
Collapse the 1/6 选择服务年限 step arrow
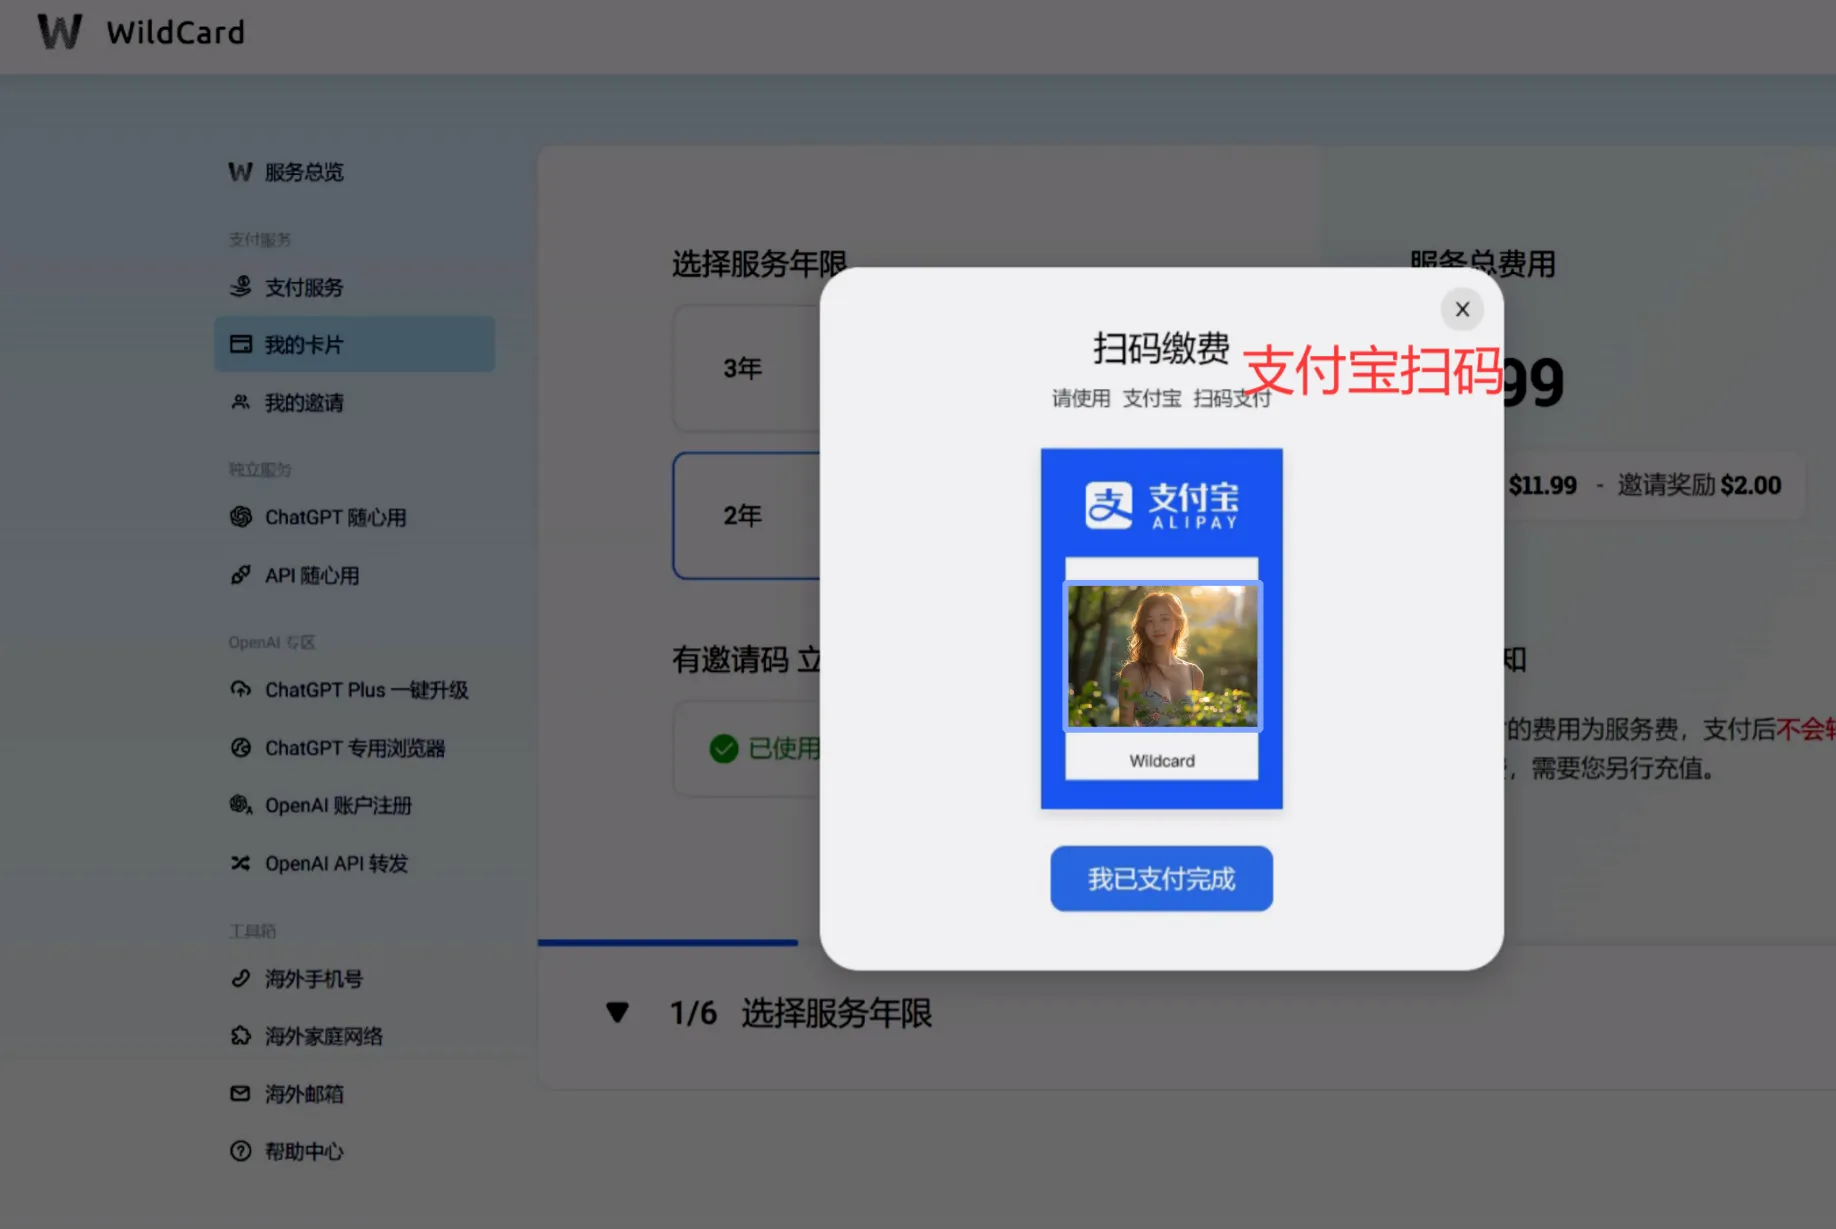click(x=617, y=1012)
